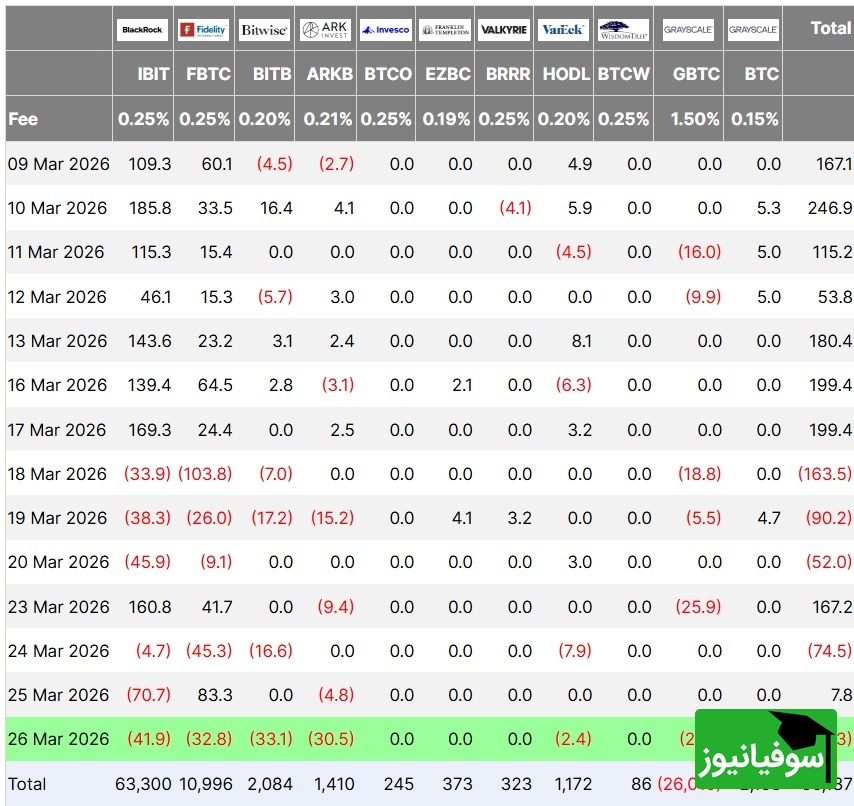This screenshot has width=854, height=806.
Task: Select the highlighted 26 Mar 2026 date
Action: point(58,739)
